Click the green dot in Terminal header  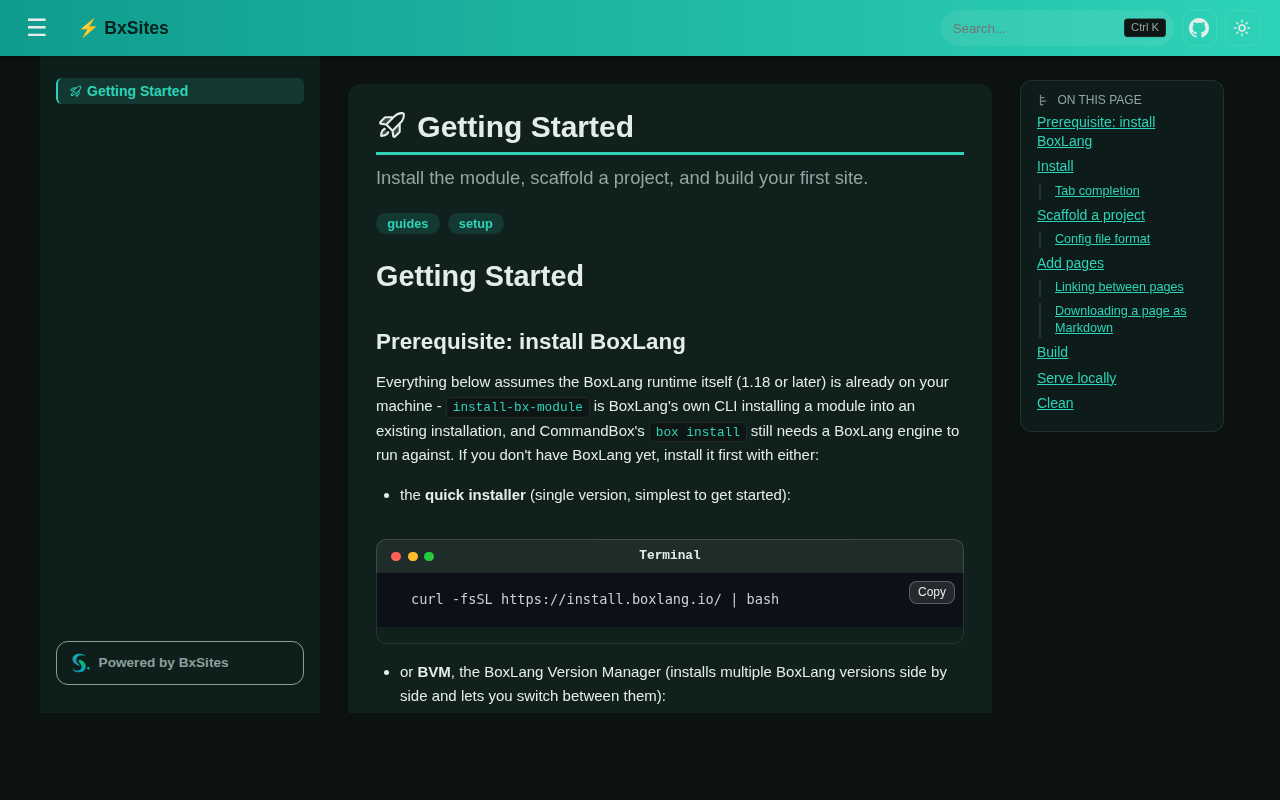point(429,556)
